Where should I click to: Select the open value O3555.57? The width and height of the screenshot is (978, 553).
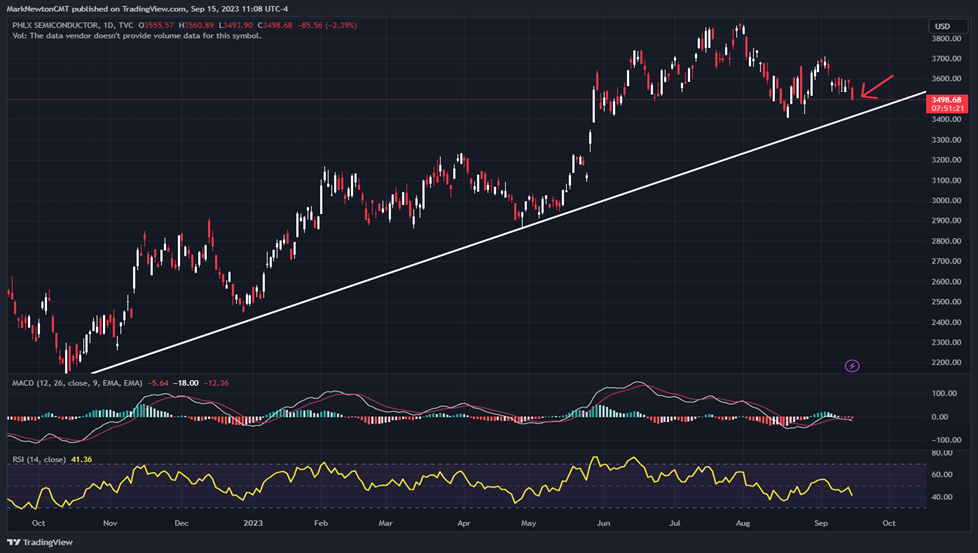tap(156, 26)
